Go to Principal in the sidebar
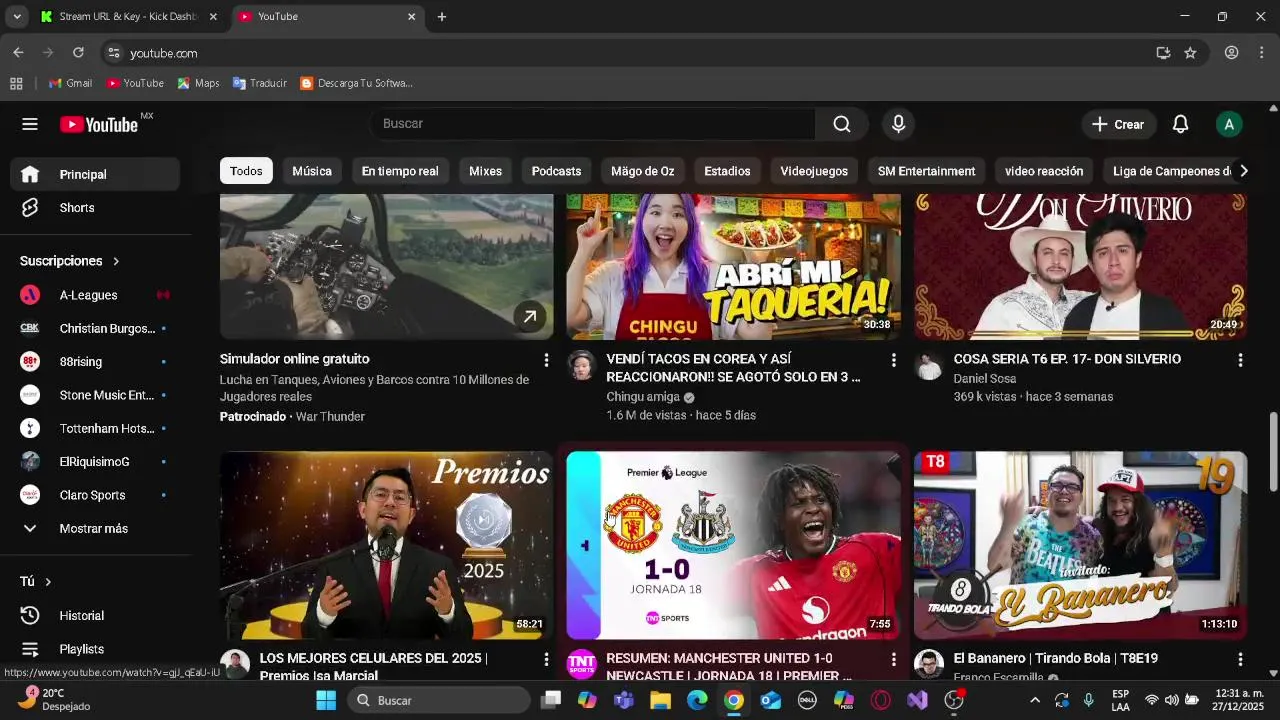 tap(95, 174)
